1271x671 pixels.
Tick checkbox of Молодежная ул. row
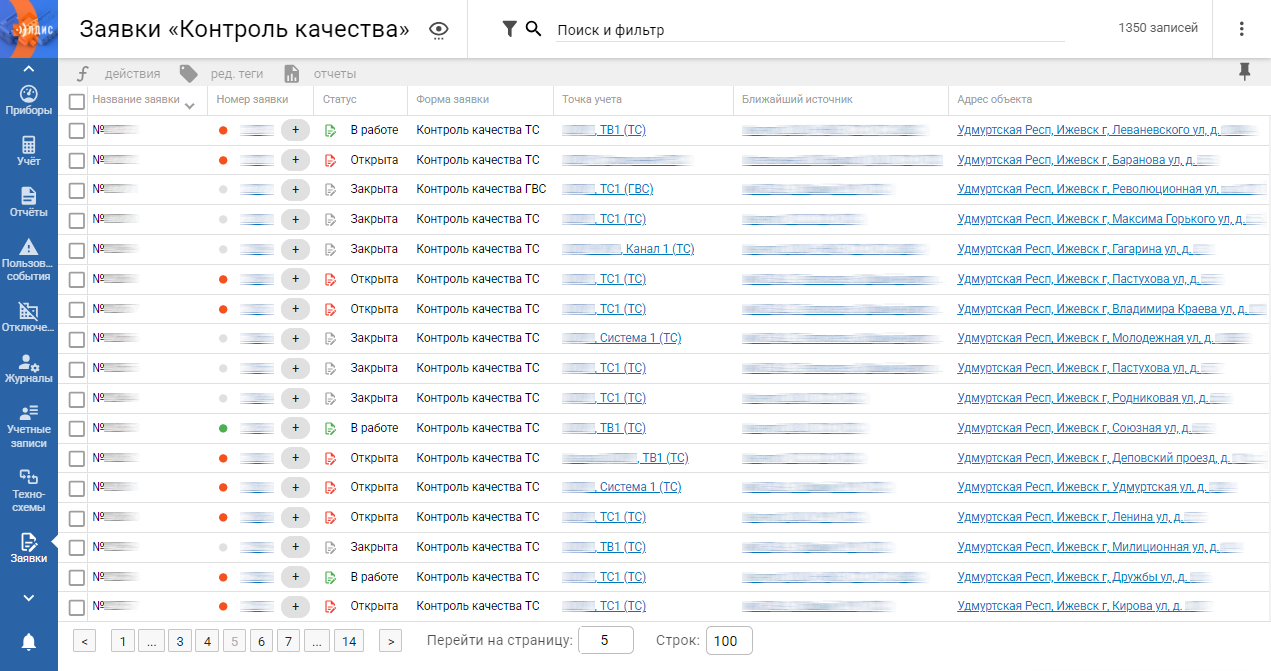coord(77,338)
